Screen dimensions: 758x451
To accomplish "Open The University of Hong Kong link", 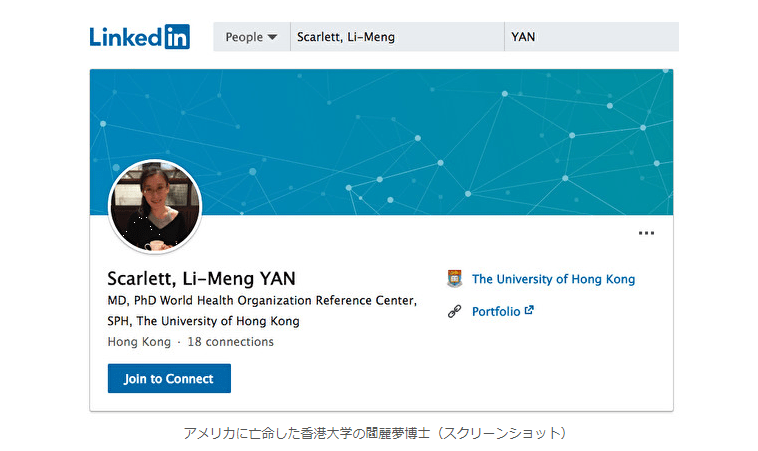I will click(x=553, y=279).
